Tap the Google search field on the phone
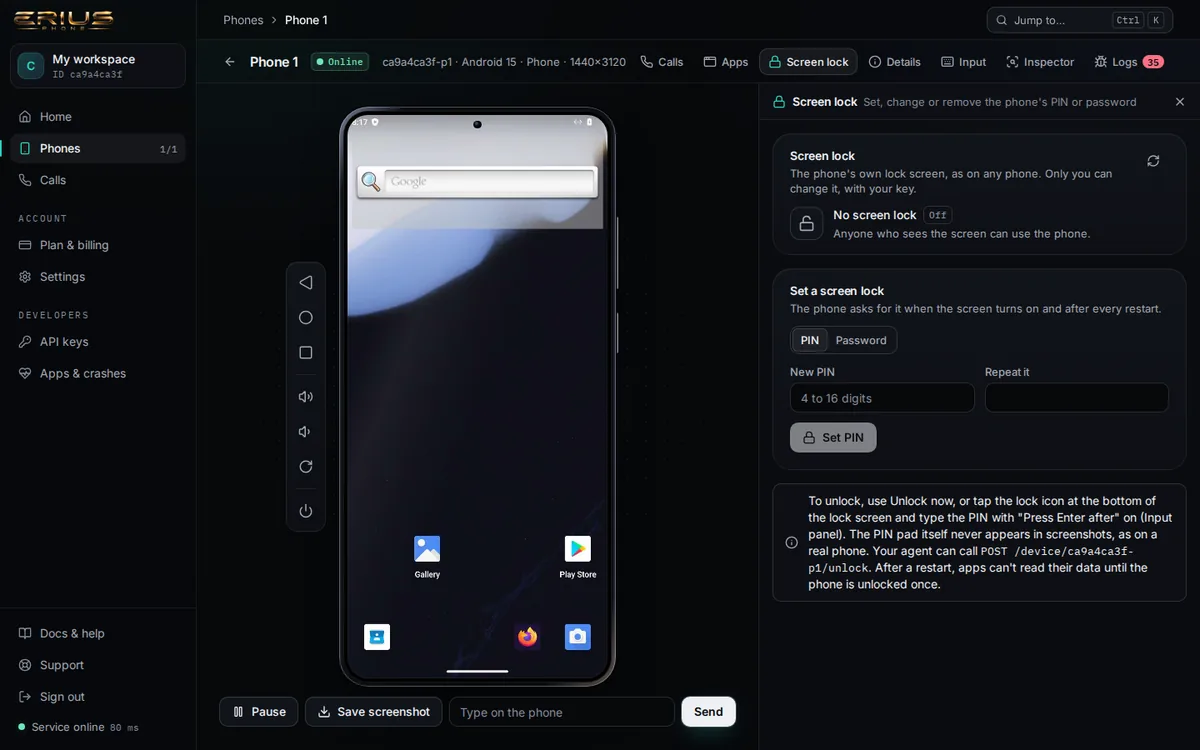This screenshot has height=750, width=1200. point(490,182)
